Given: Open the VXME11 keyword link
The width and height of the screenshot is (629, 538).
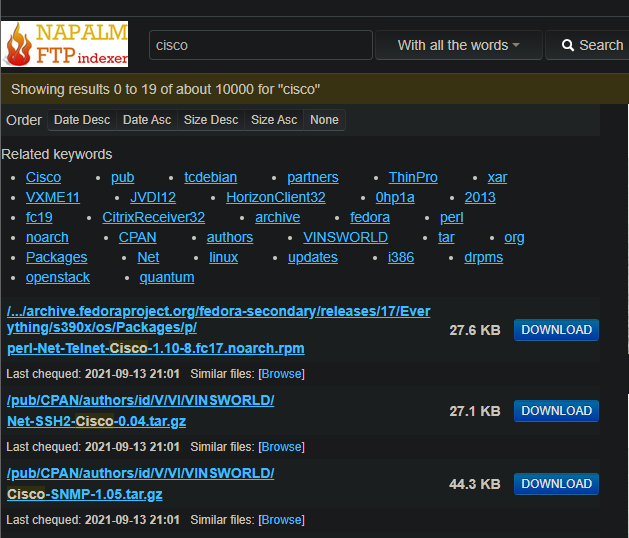Looking at the screenshot, I should point(53,197).
